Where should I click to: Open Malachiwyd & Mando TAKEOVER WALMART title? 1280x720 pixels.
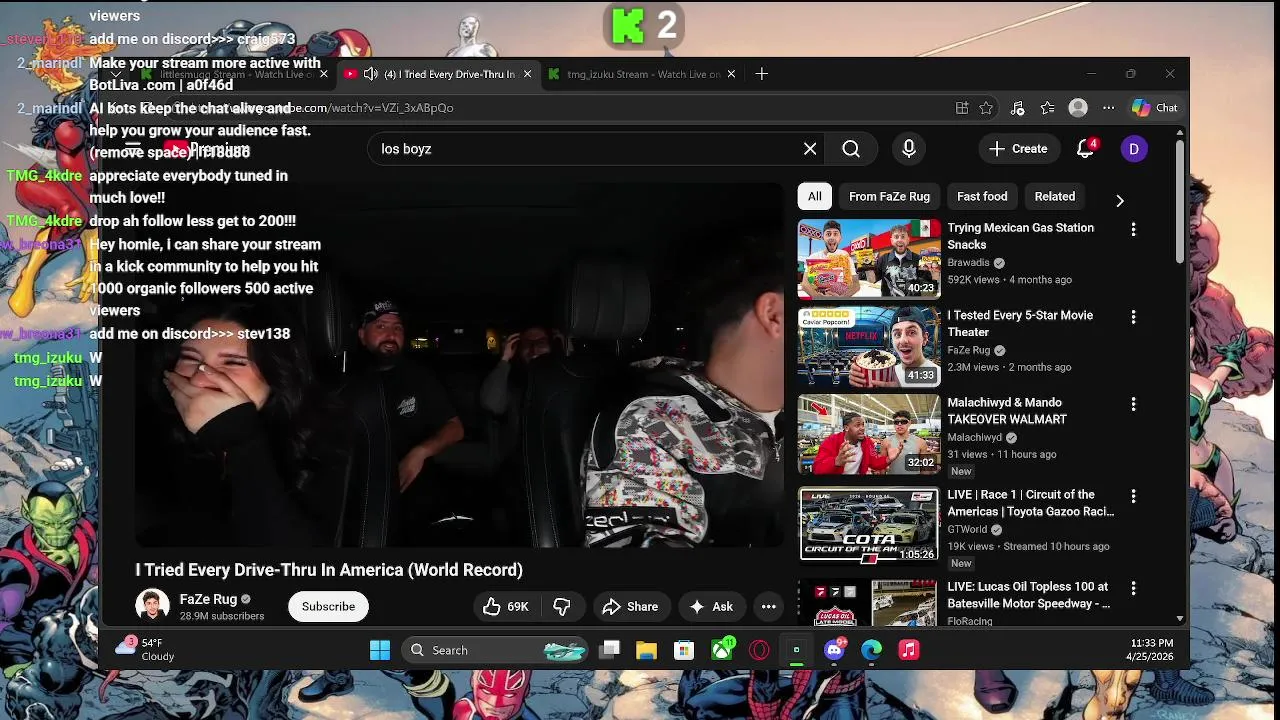[1007, 411]
